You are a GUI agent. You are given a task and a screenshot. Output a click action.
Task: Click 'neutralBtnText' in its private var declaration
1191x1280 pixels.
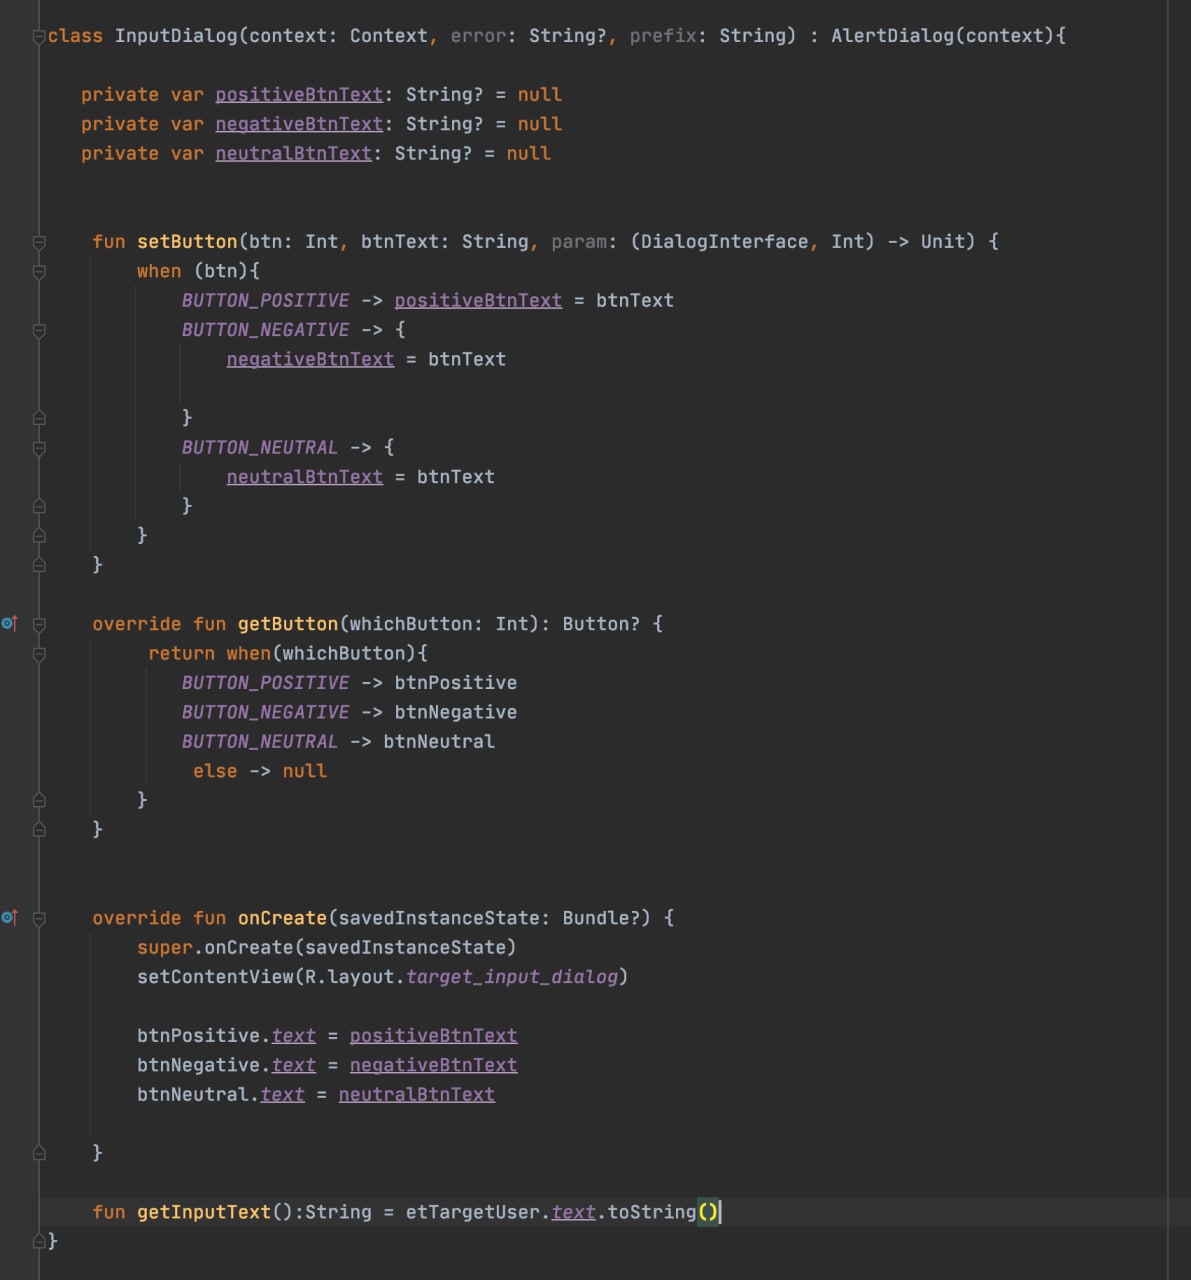pyautogui.click(x=294, y=153)
